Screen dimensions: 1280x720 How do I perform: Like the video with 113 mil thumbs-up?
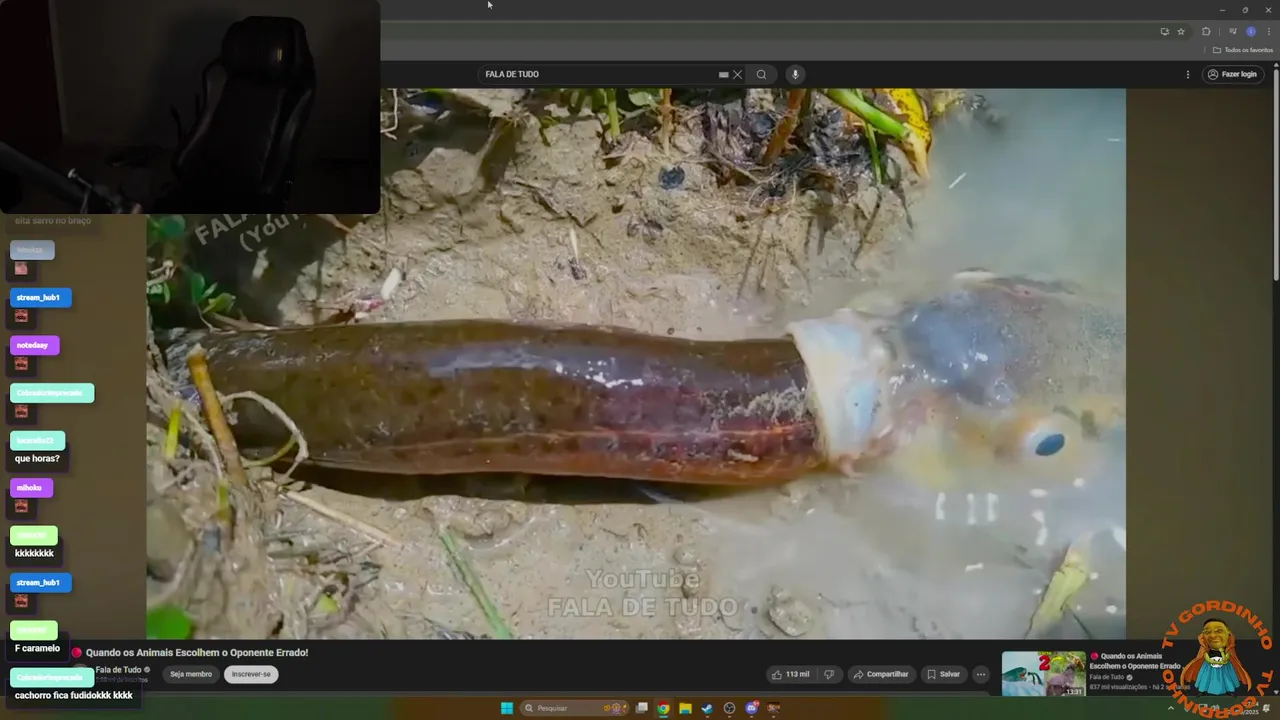pyautogui.click(x=789, y=674)
